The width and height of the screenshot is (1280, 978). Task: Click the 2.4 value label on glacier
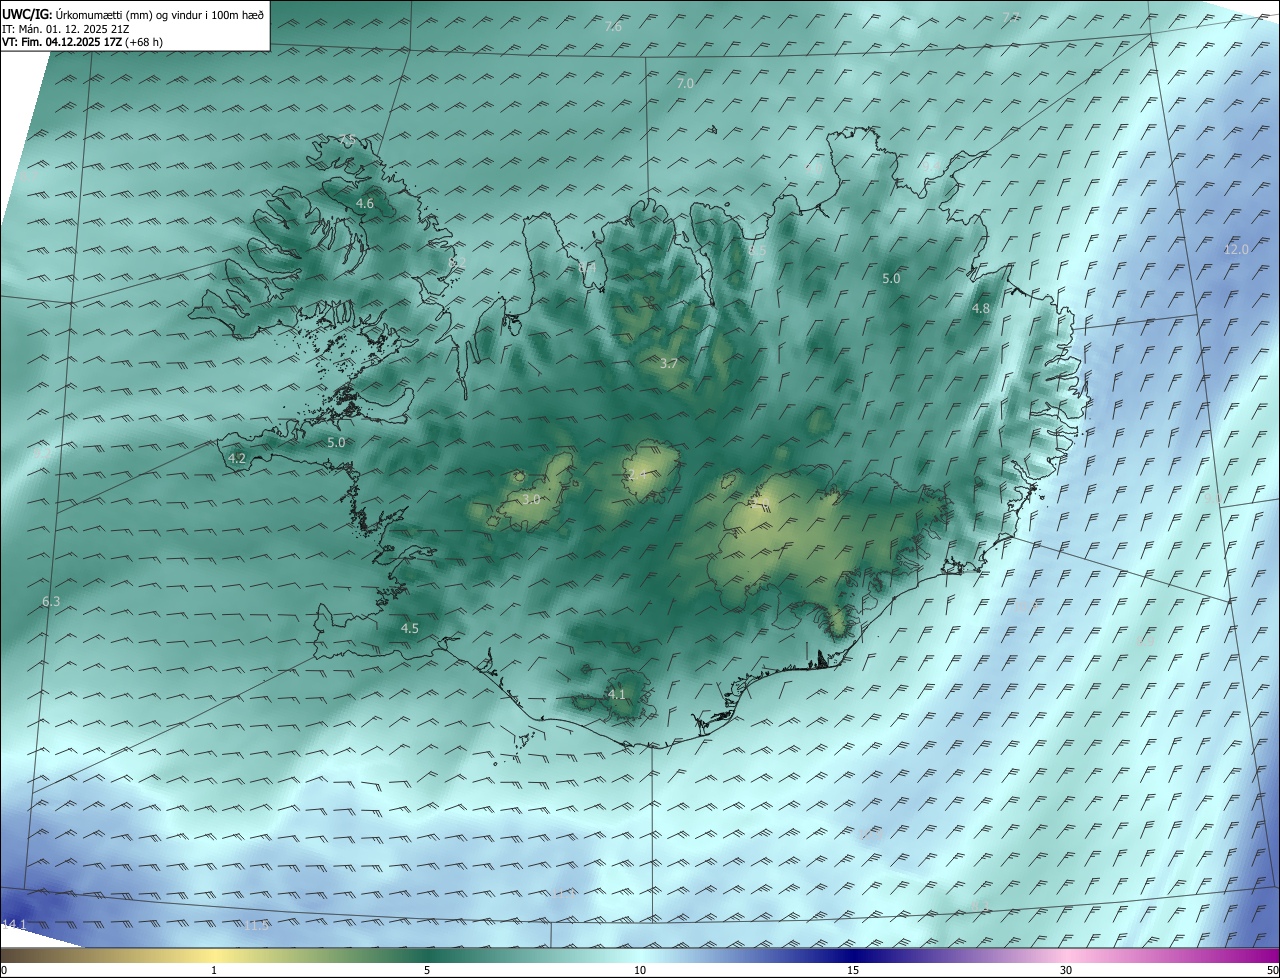click(637, 475)
